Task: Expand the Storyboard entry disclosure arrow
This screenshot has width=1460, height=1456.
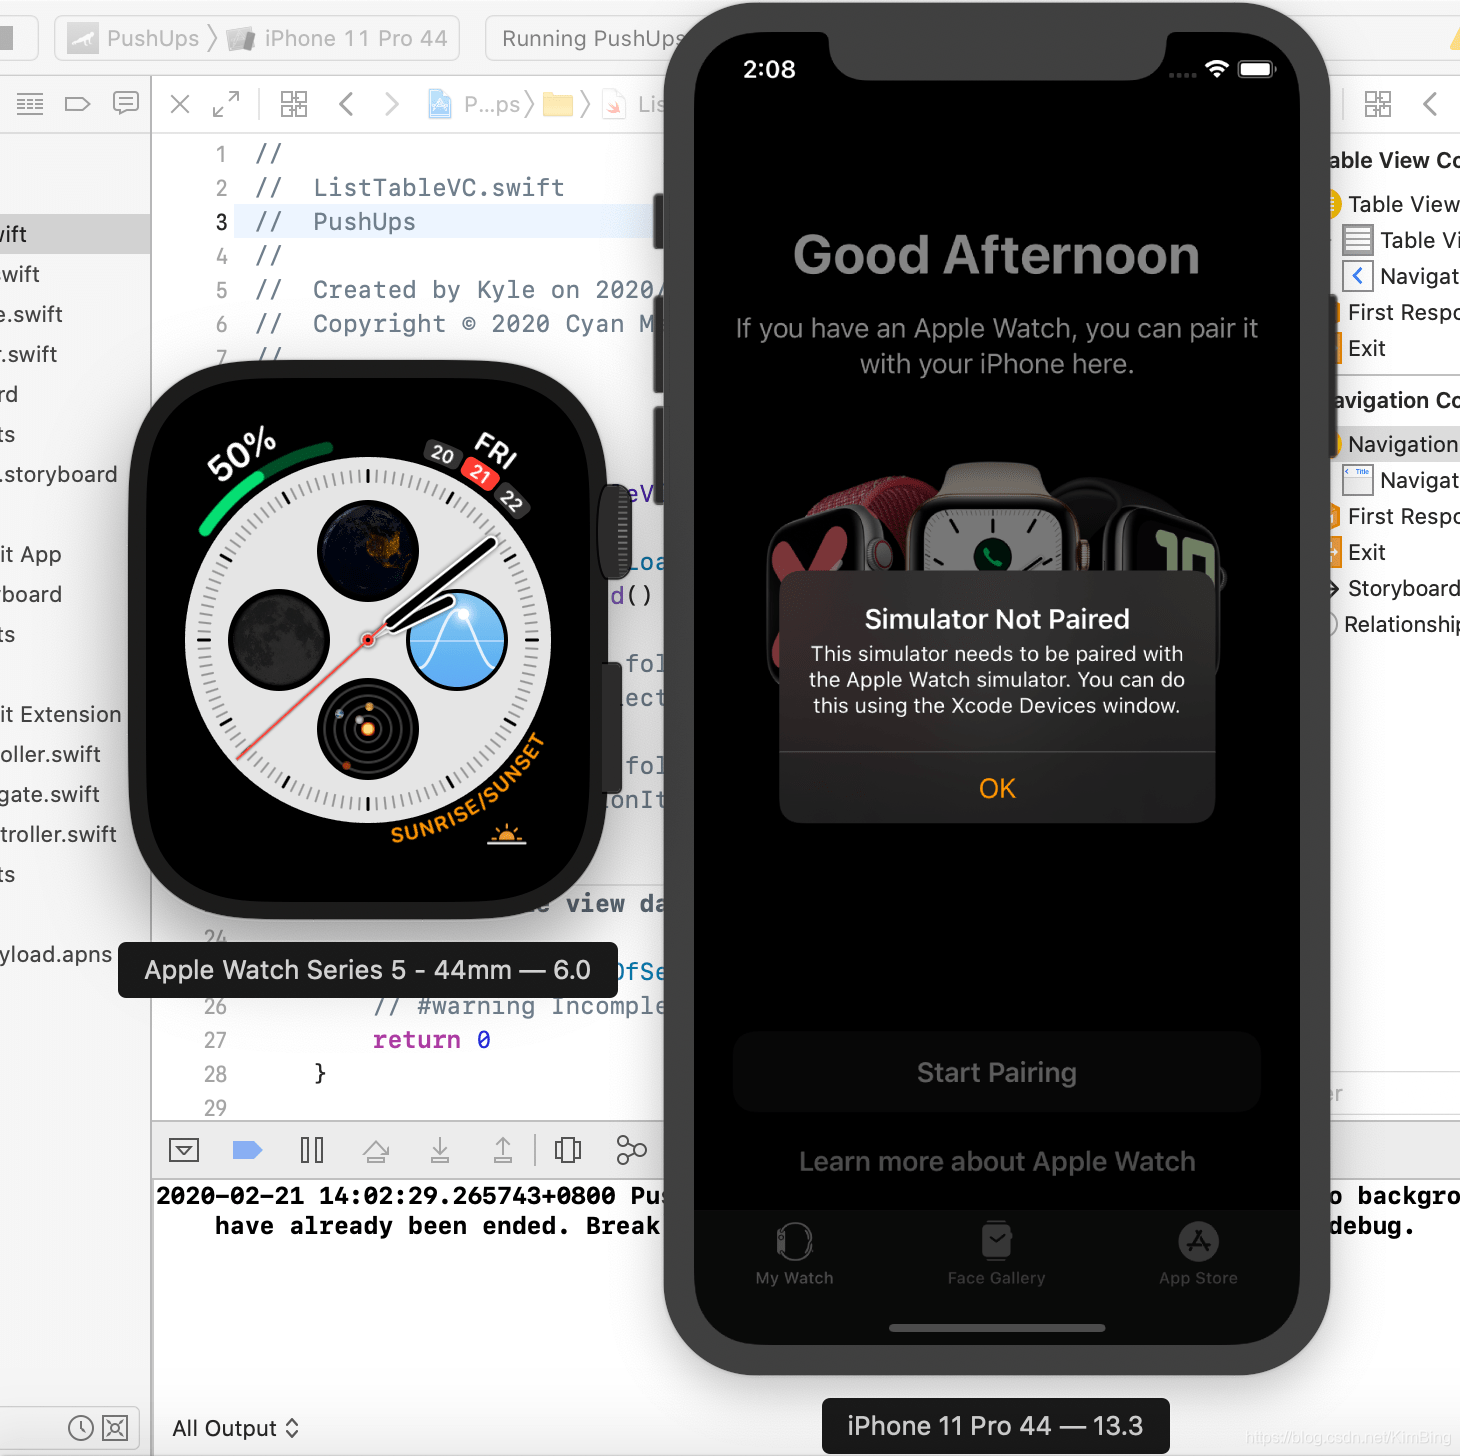Action: click(1334, 588)
